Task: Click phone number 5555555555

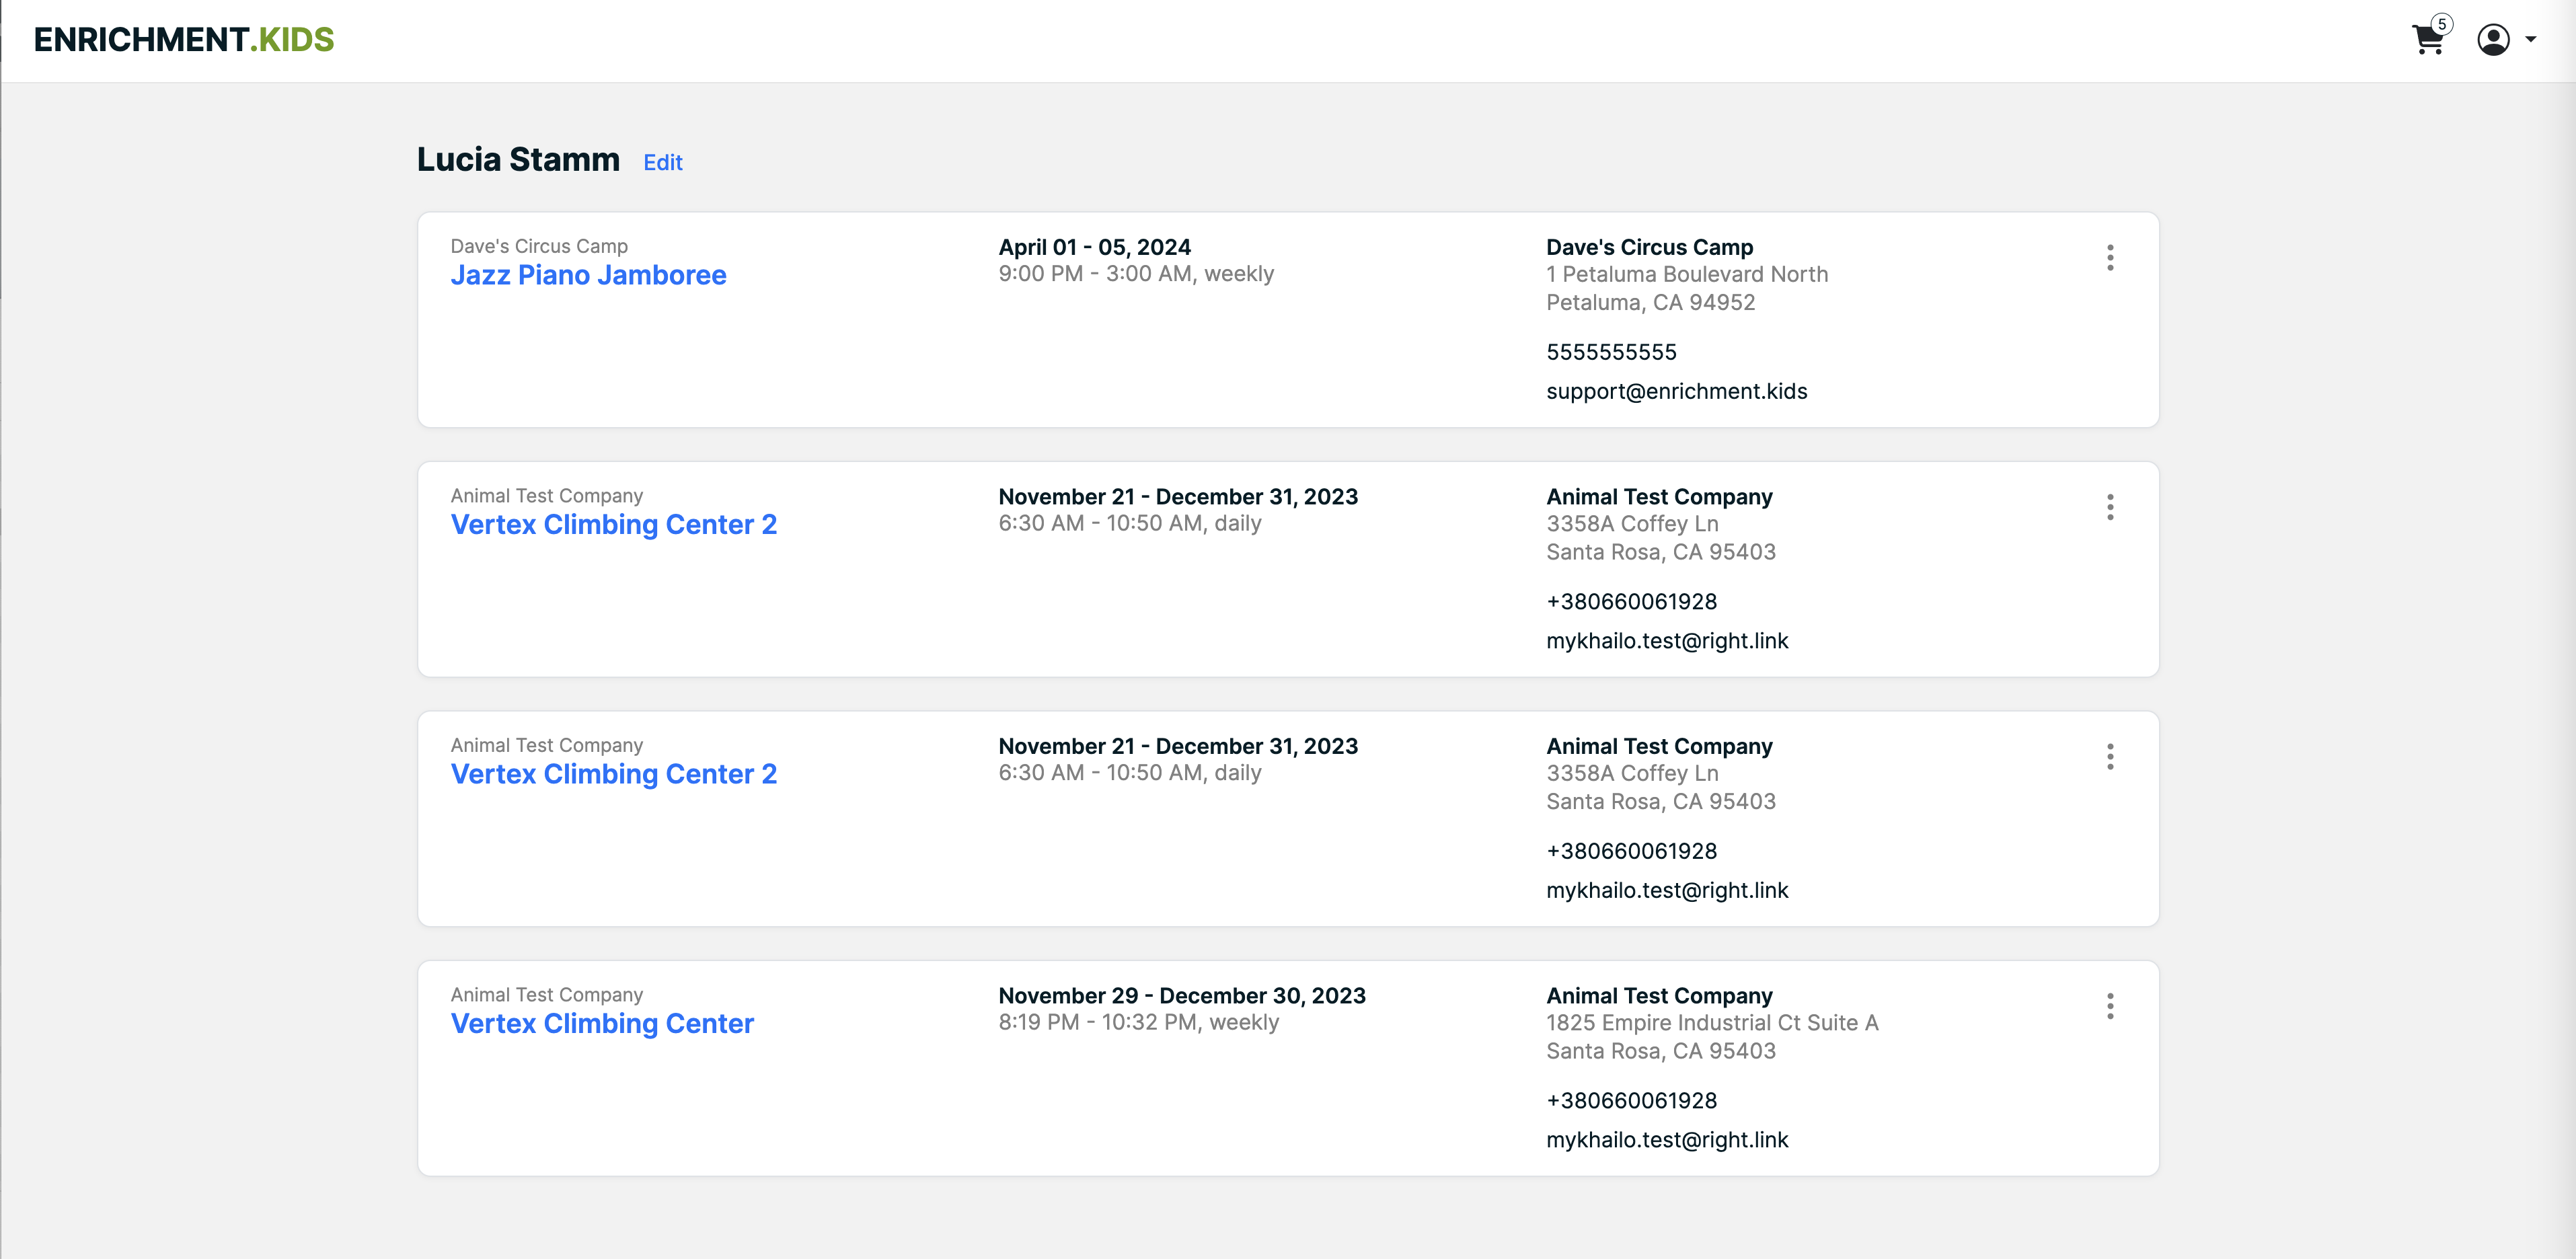Action: click(1611, 352)
